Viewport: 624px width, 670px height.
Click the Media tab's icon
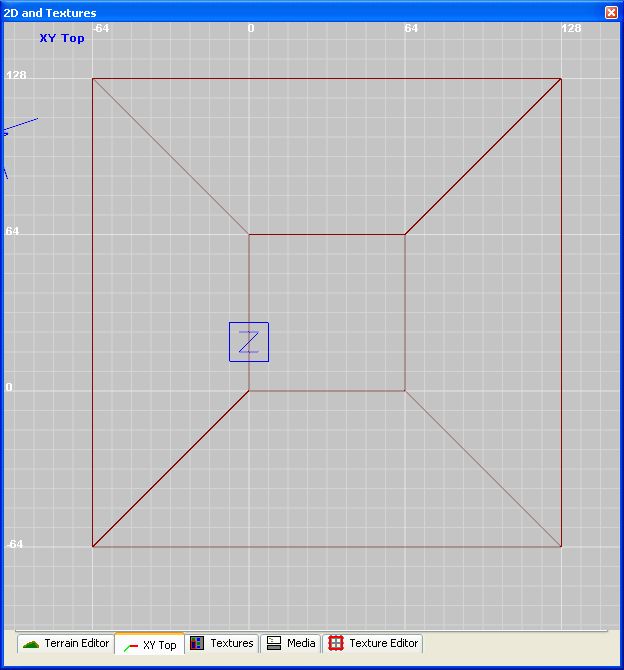(x=274, y=643)
